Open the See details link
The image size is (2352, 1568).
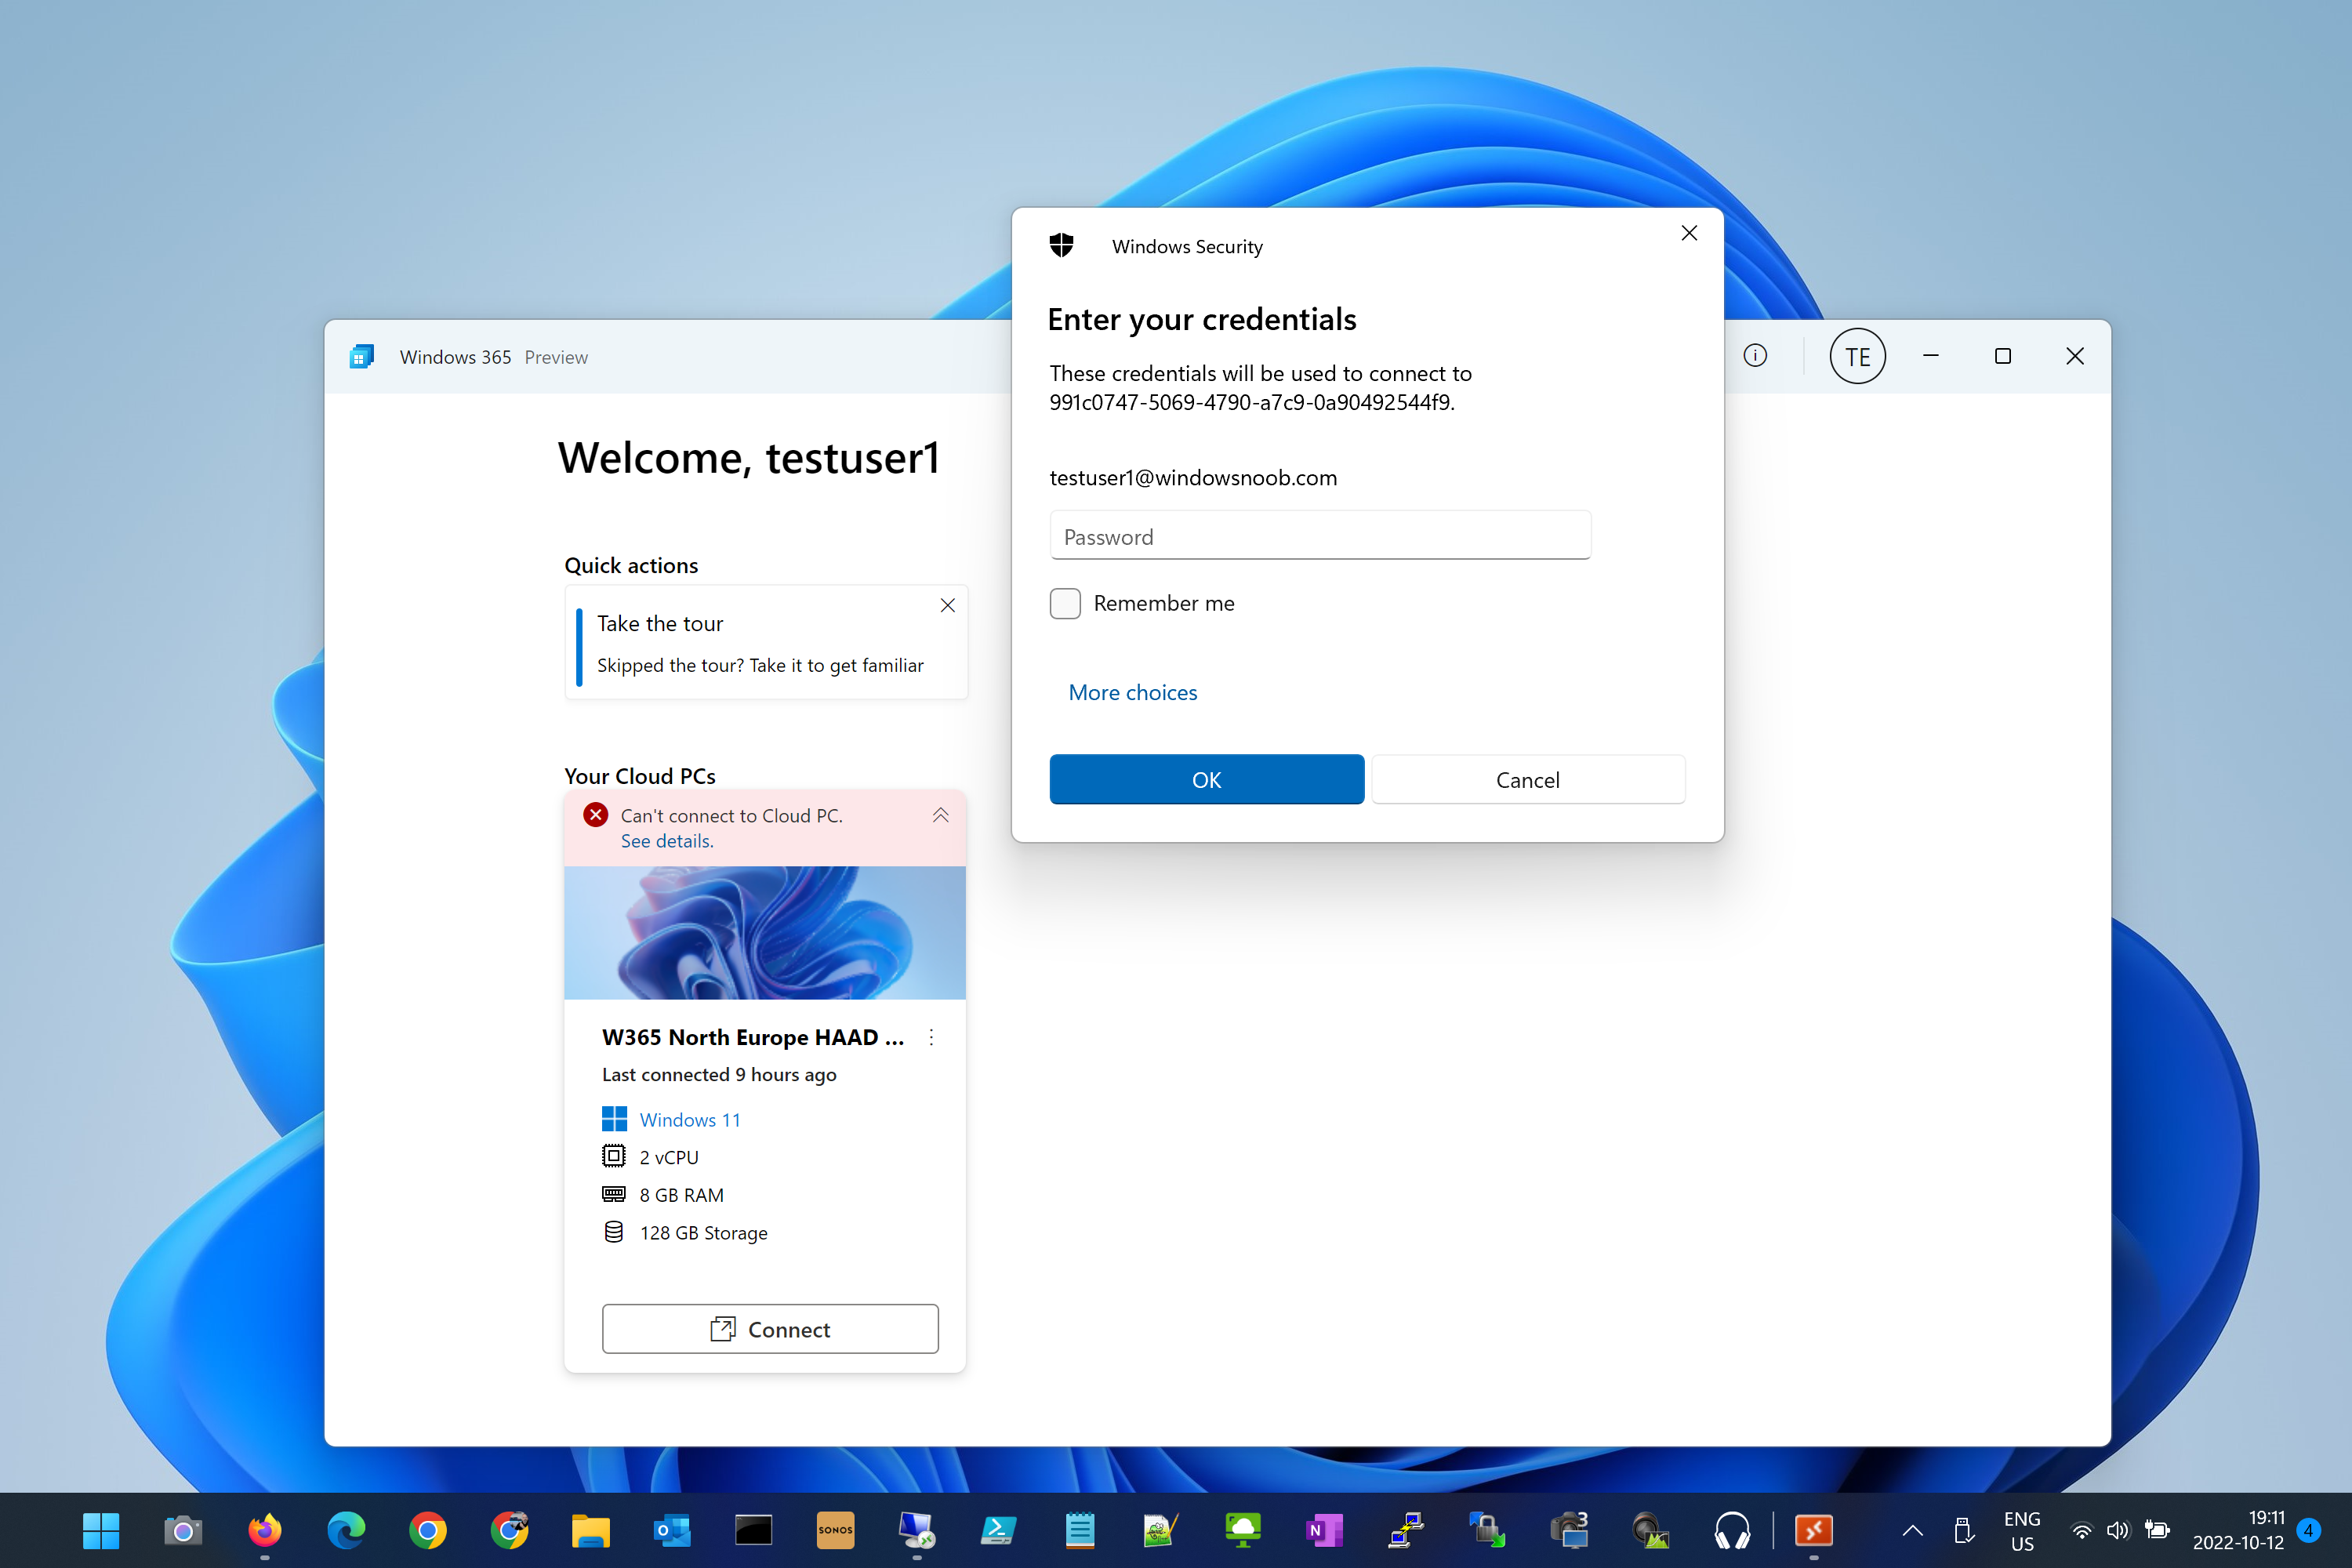[667, 841]
